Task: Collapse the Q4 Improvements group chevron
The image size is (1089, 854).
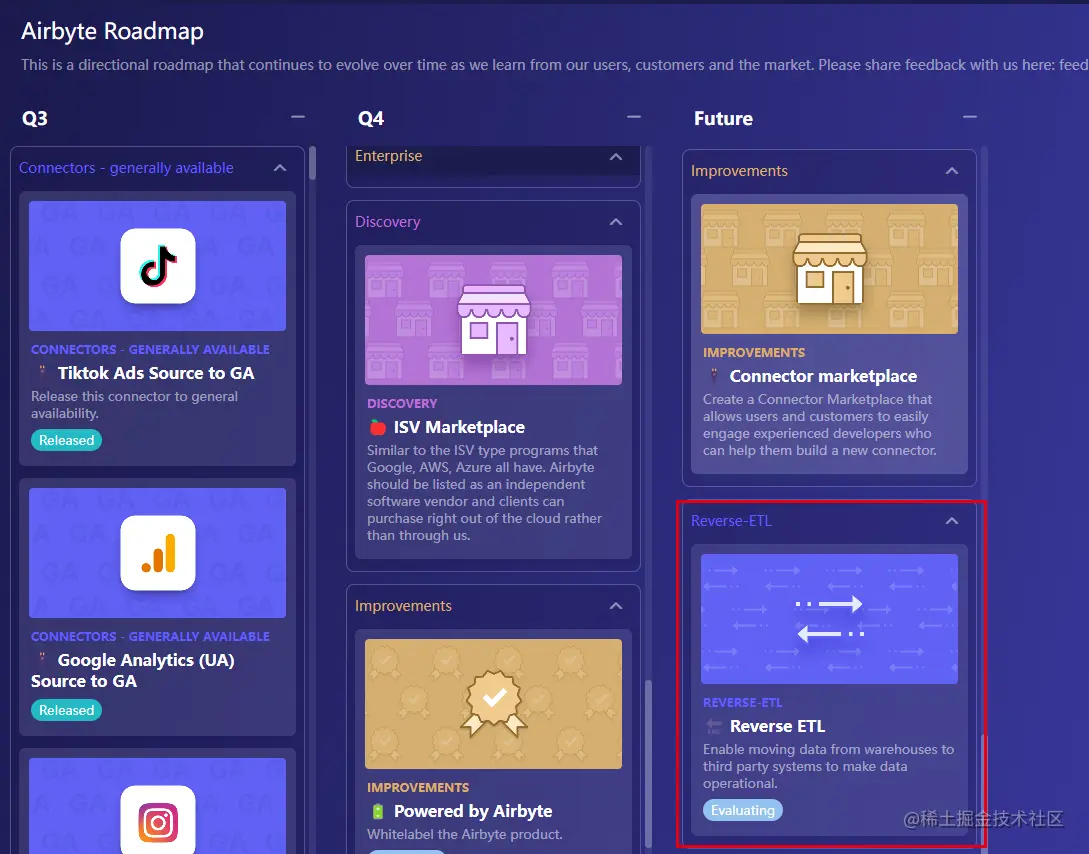Action: pyautogui.click(x=615, y=606)
